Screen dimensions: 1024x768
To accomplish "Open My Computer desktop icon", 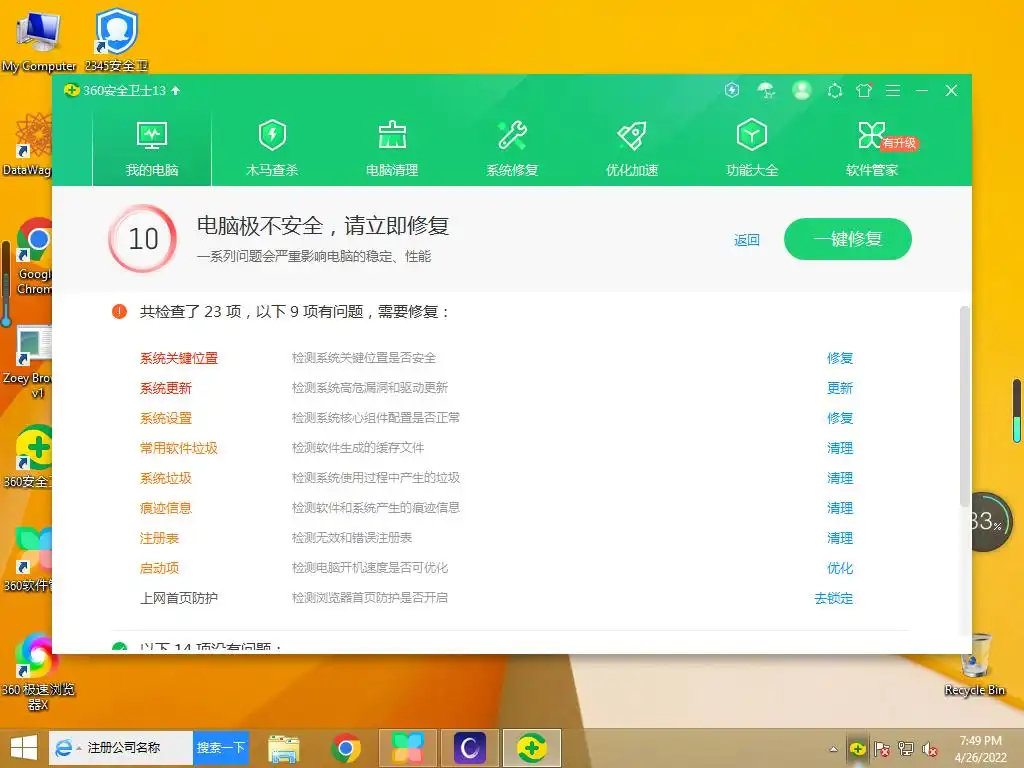I will coord(39,40).
